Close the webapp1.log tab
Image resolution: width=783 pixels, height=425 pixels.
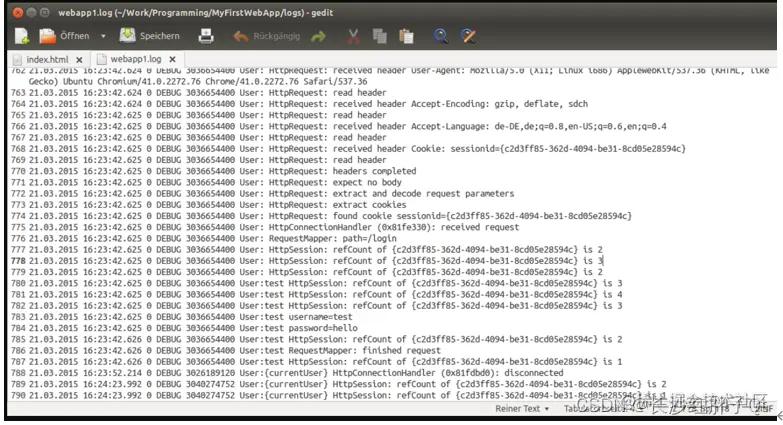172,59
